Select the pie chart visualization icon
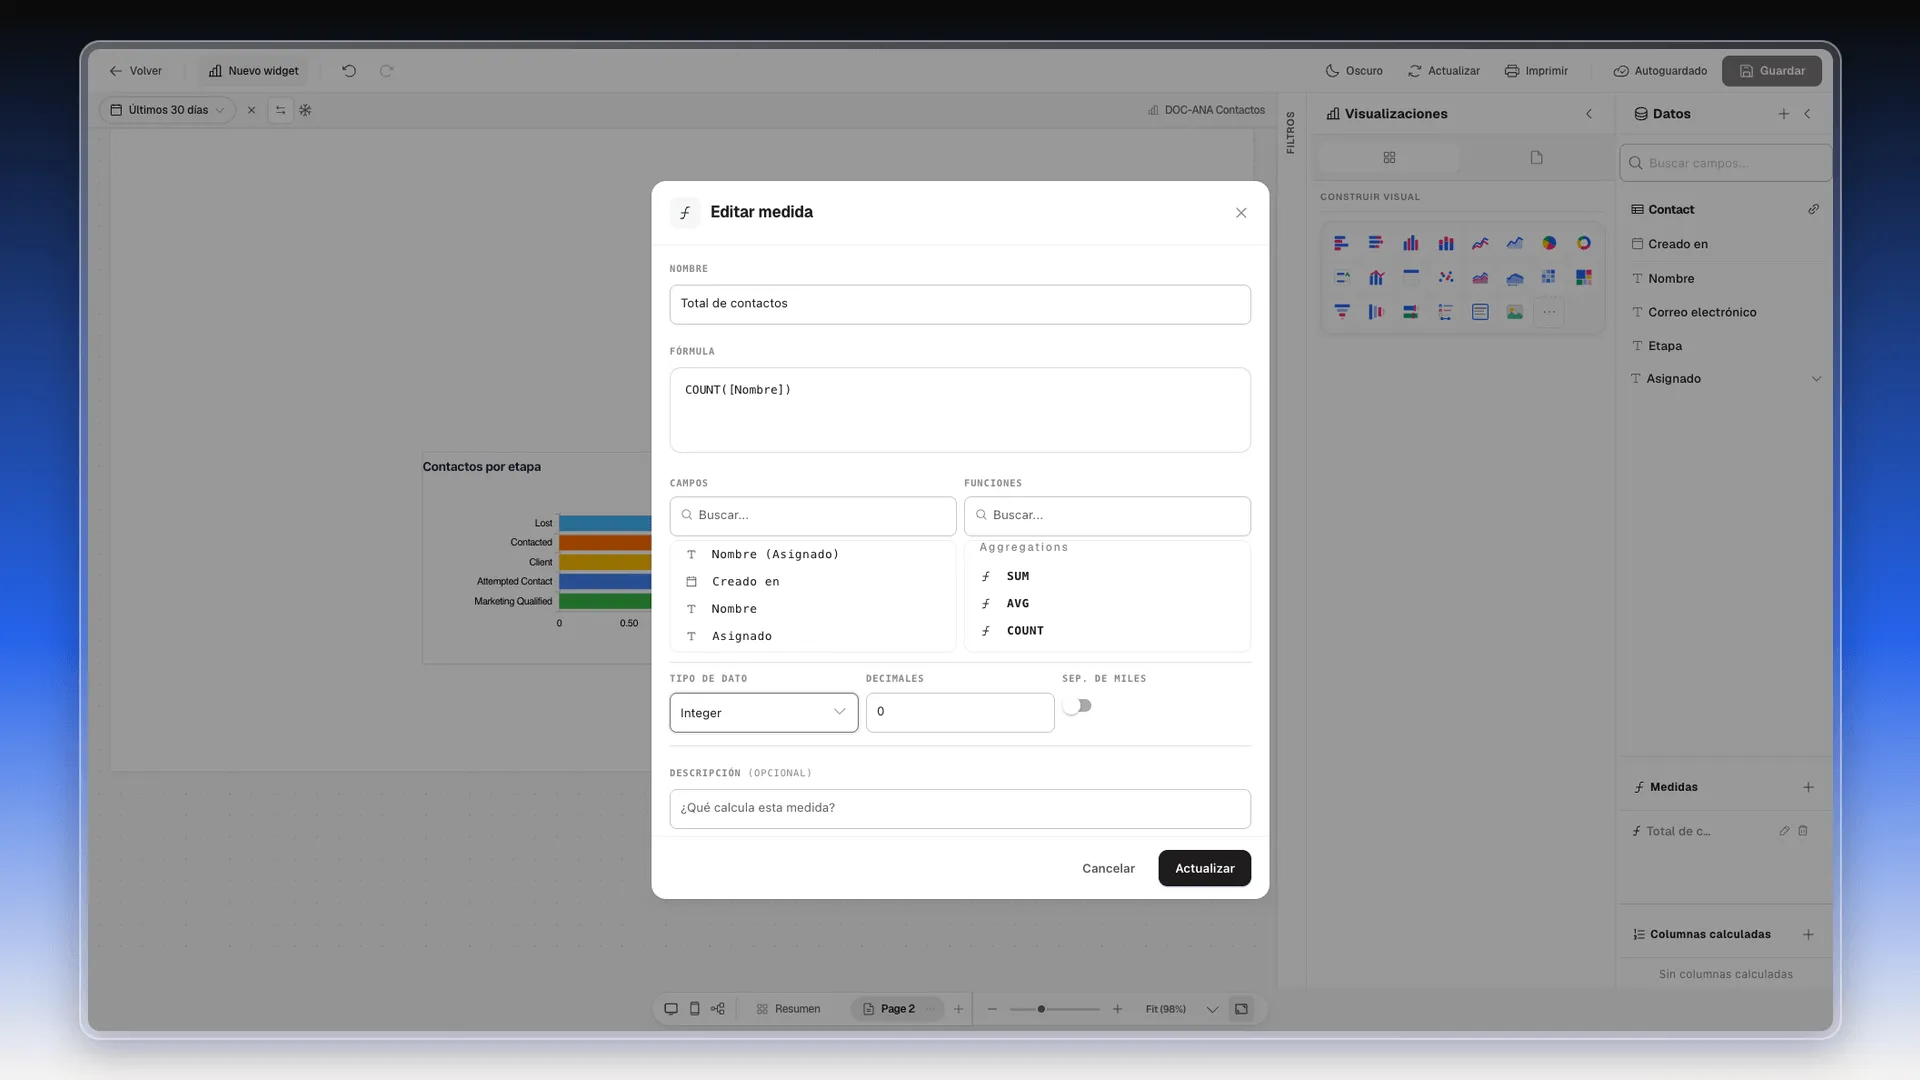The height and width of the screenshot is (1080, 1920). point(1549,243)
